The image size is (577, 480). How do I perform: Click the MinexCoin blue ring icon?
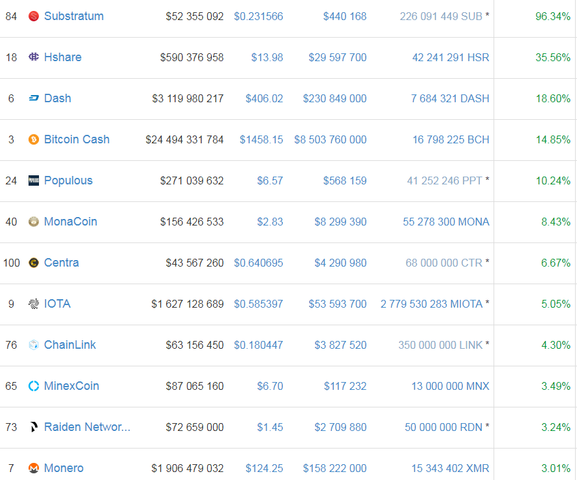click(33, 386)
